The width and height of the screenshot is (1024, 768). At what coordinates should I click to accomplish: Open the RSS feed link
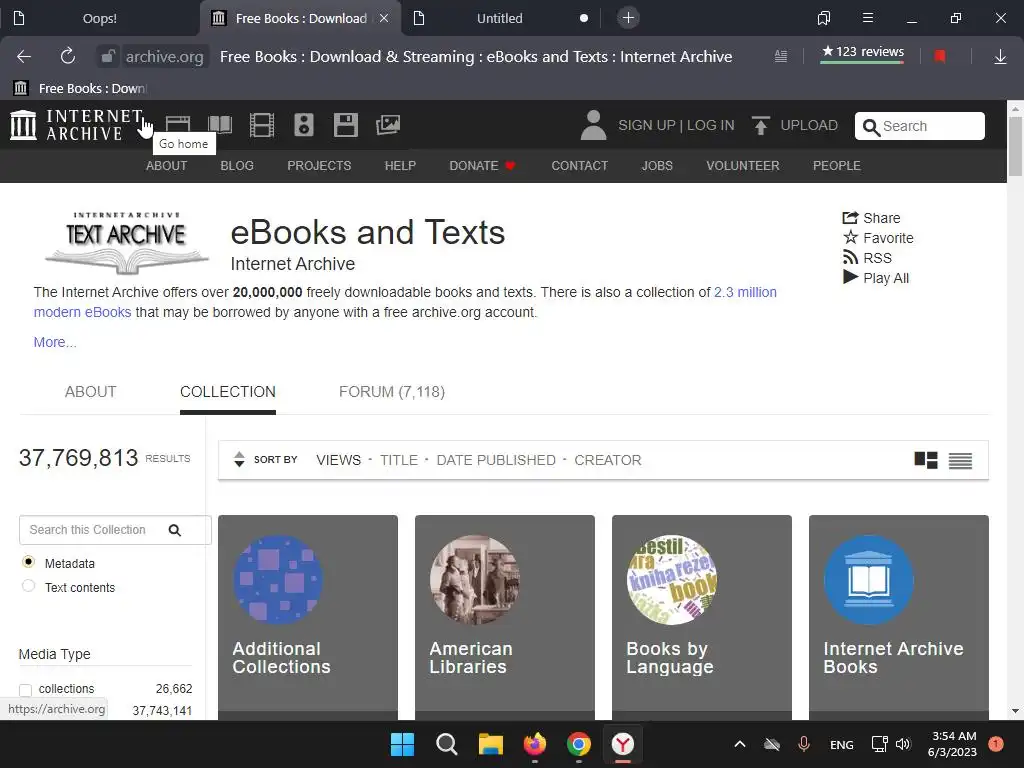pos(867,258)
